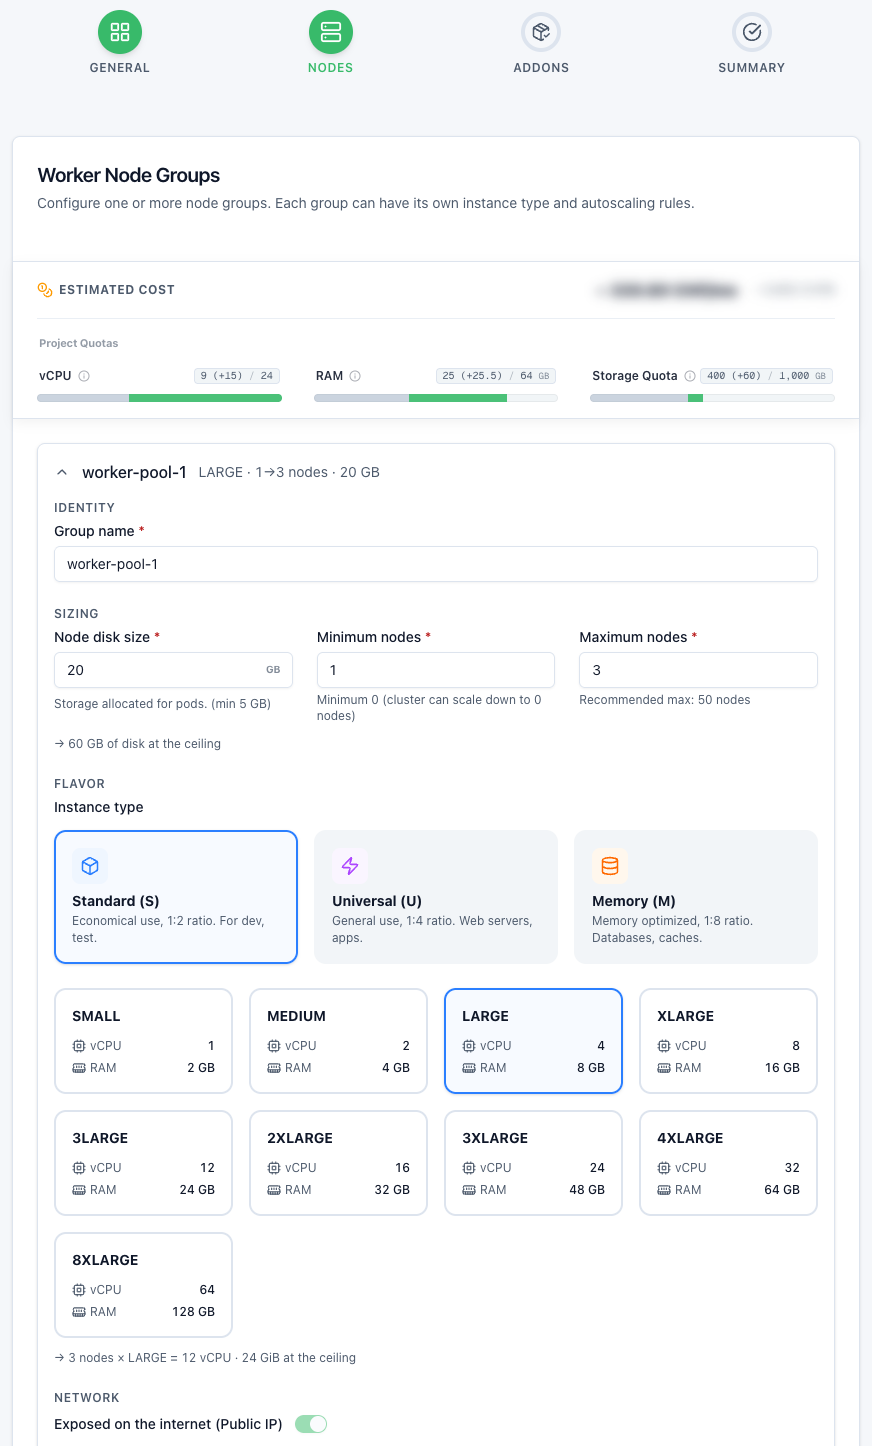Go to the General step icon

tap(120, 32)
